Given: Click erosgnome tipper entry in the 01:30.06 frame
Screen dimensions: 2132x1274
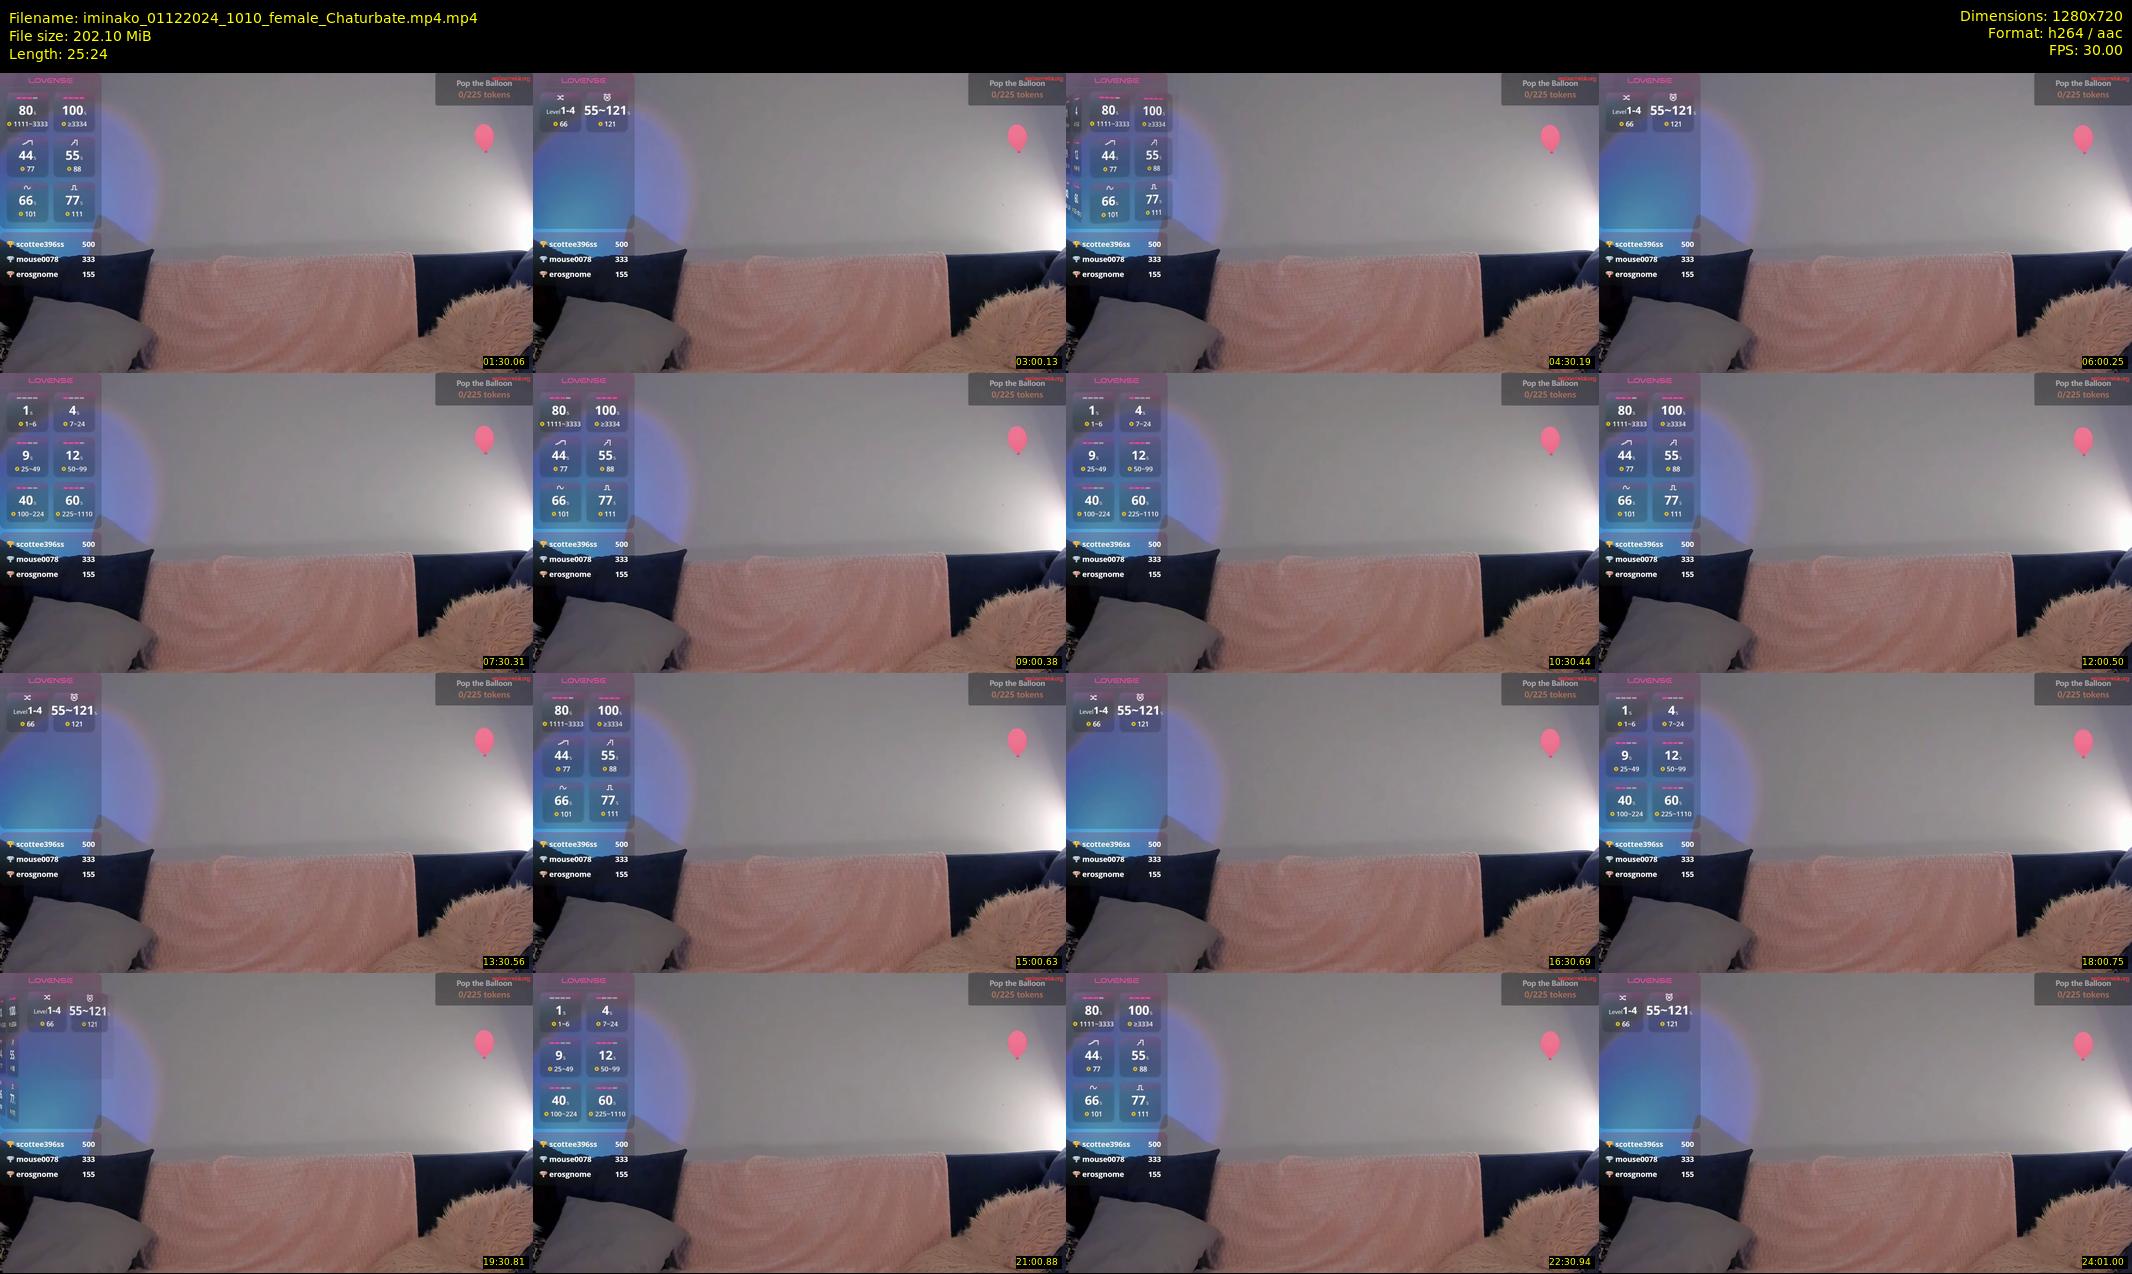Looking at the screenshot, I should coord(50,274).
